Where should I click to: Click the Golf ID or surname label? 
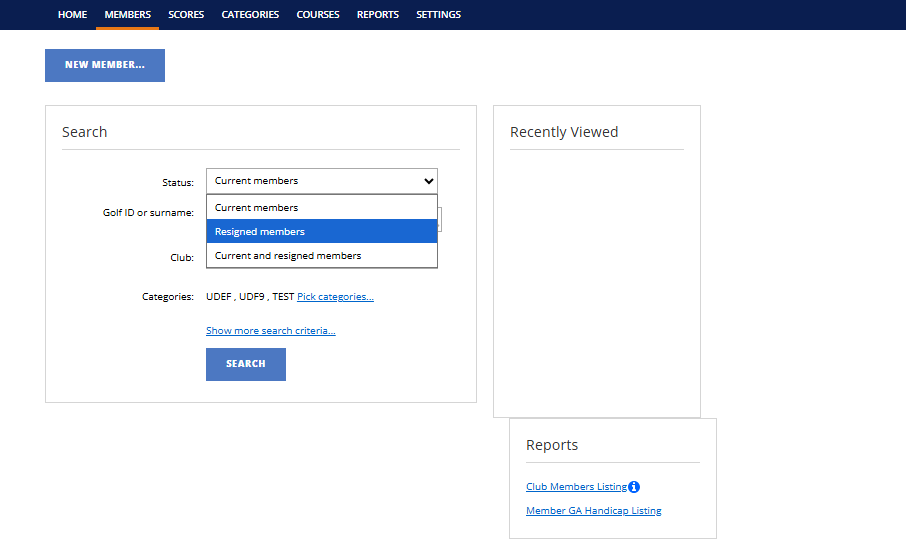(x=148, y=213)
